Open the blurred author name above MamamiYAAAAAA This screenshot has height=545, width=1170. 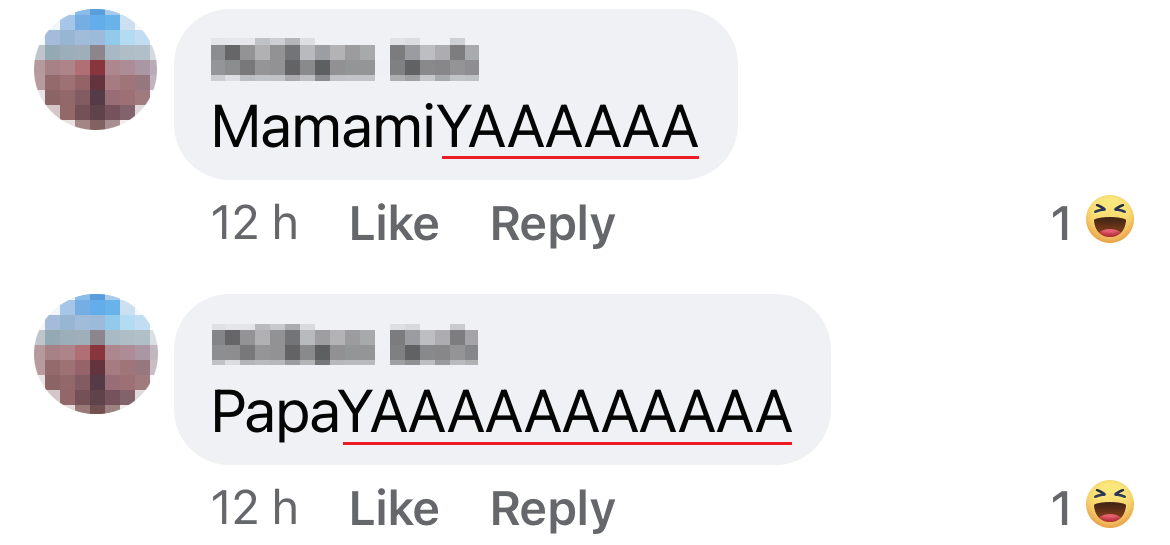[345, 59]
